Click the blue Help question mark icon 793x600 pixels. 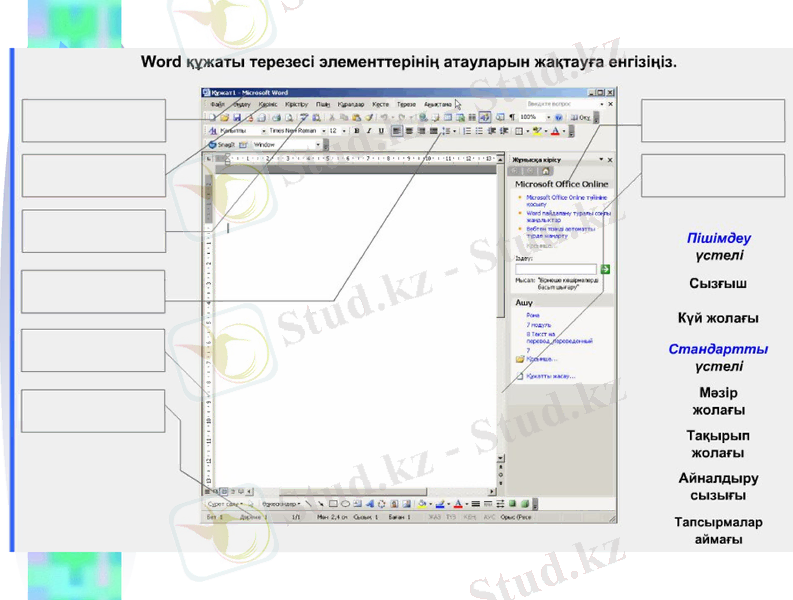pos(559,117)
